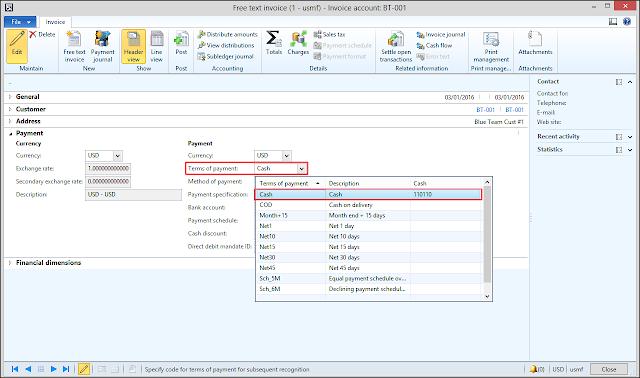This screenshot has width=640, height=378.
Task: Click the Edit pencil button in the ribbon
Action: click(17, 46)
